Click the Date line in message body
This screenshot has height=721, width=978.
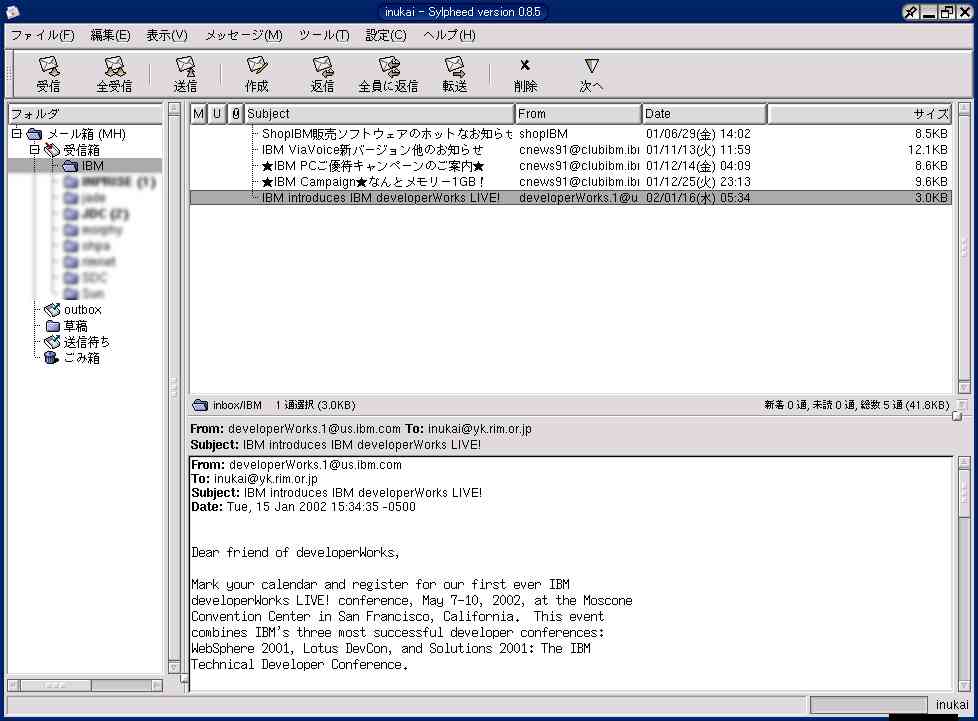[303, 507]
